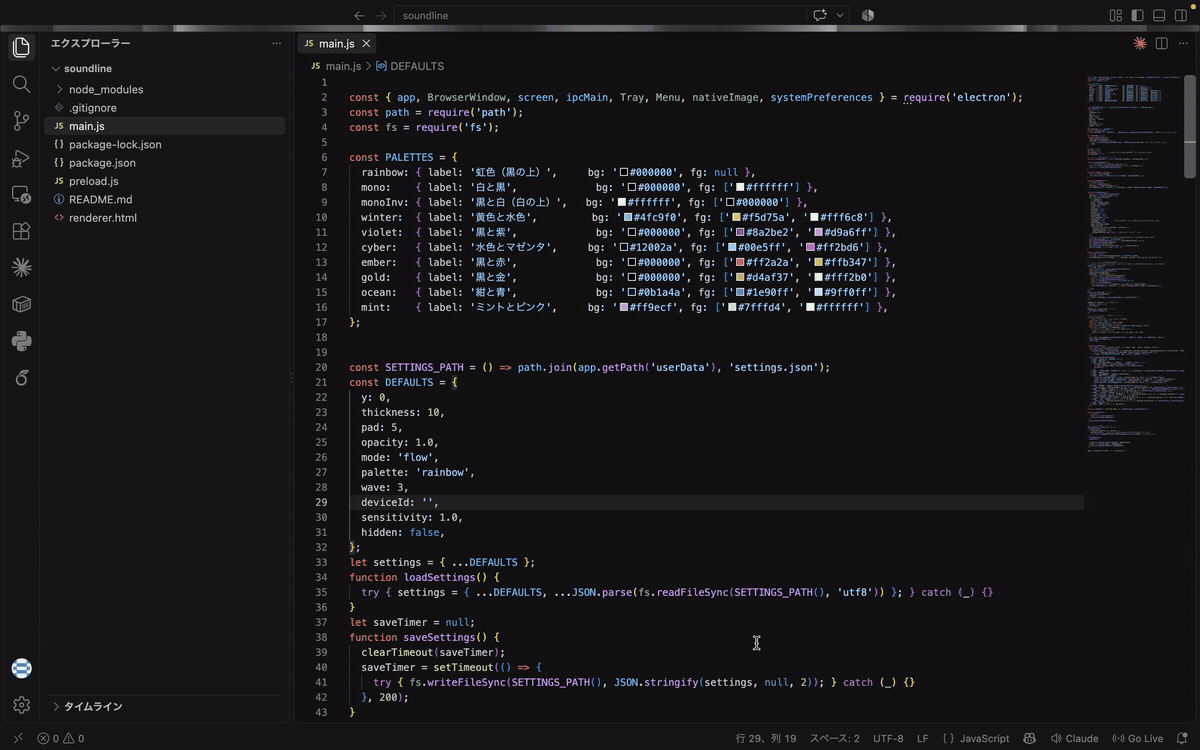Screen dimensions: 1200x750
Task: Open the Extensions view
Action: click(21, 231)
